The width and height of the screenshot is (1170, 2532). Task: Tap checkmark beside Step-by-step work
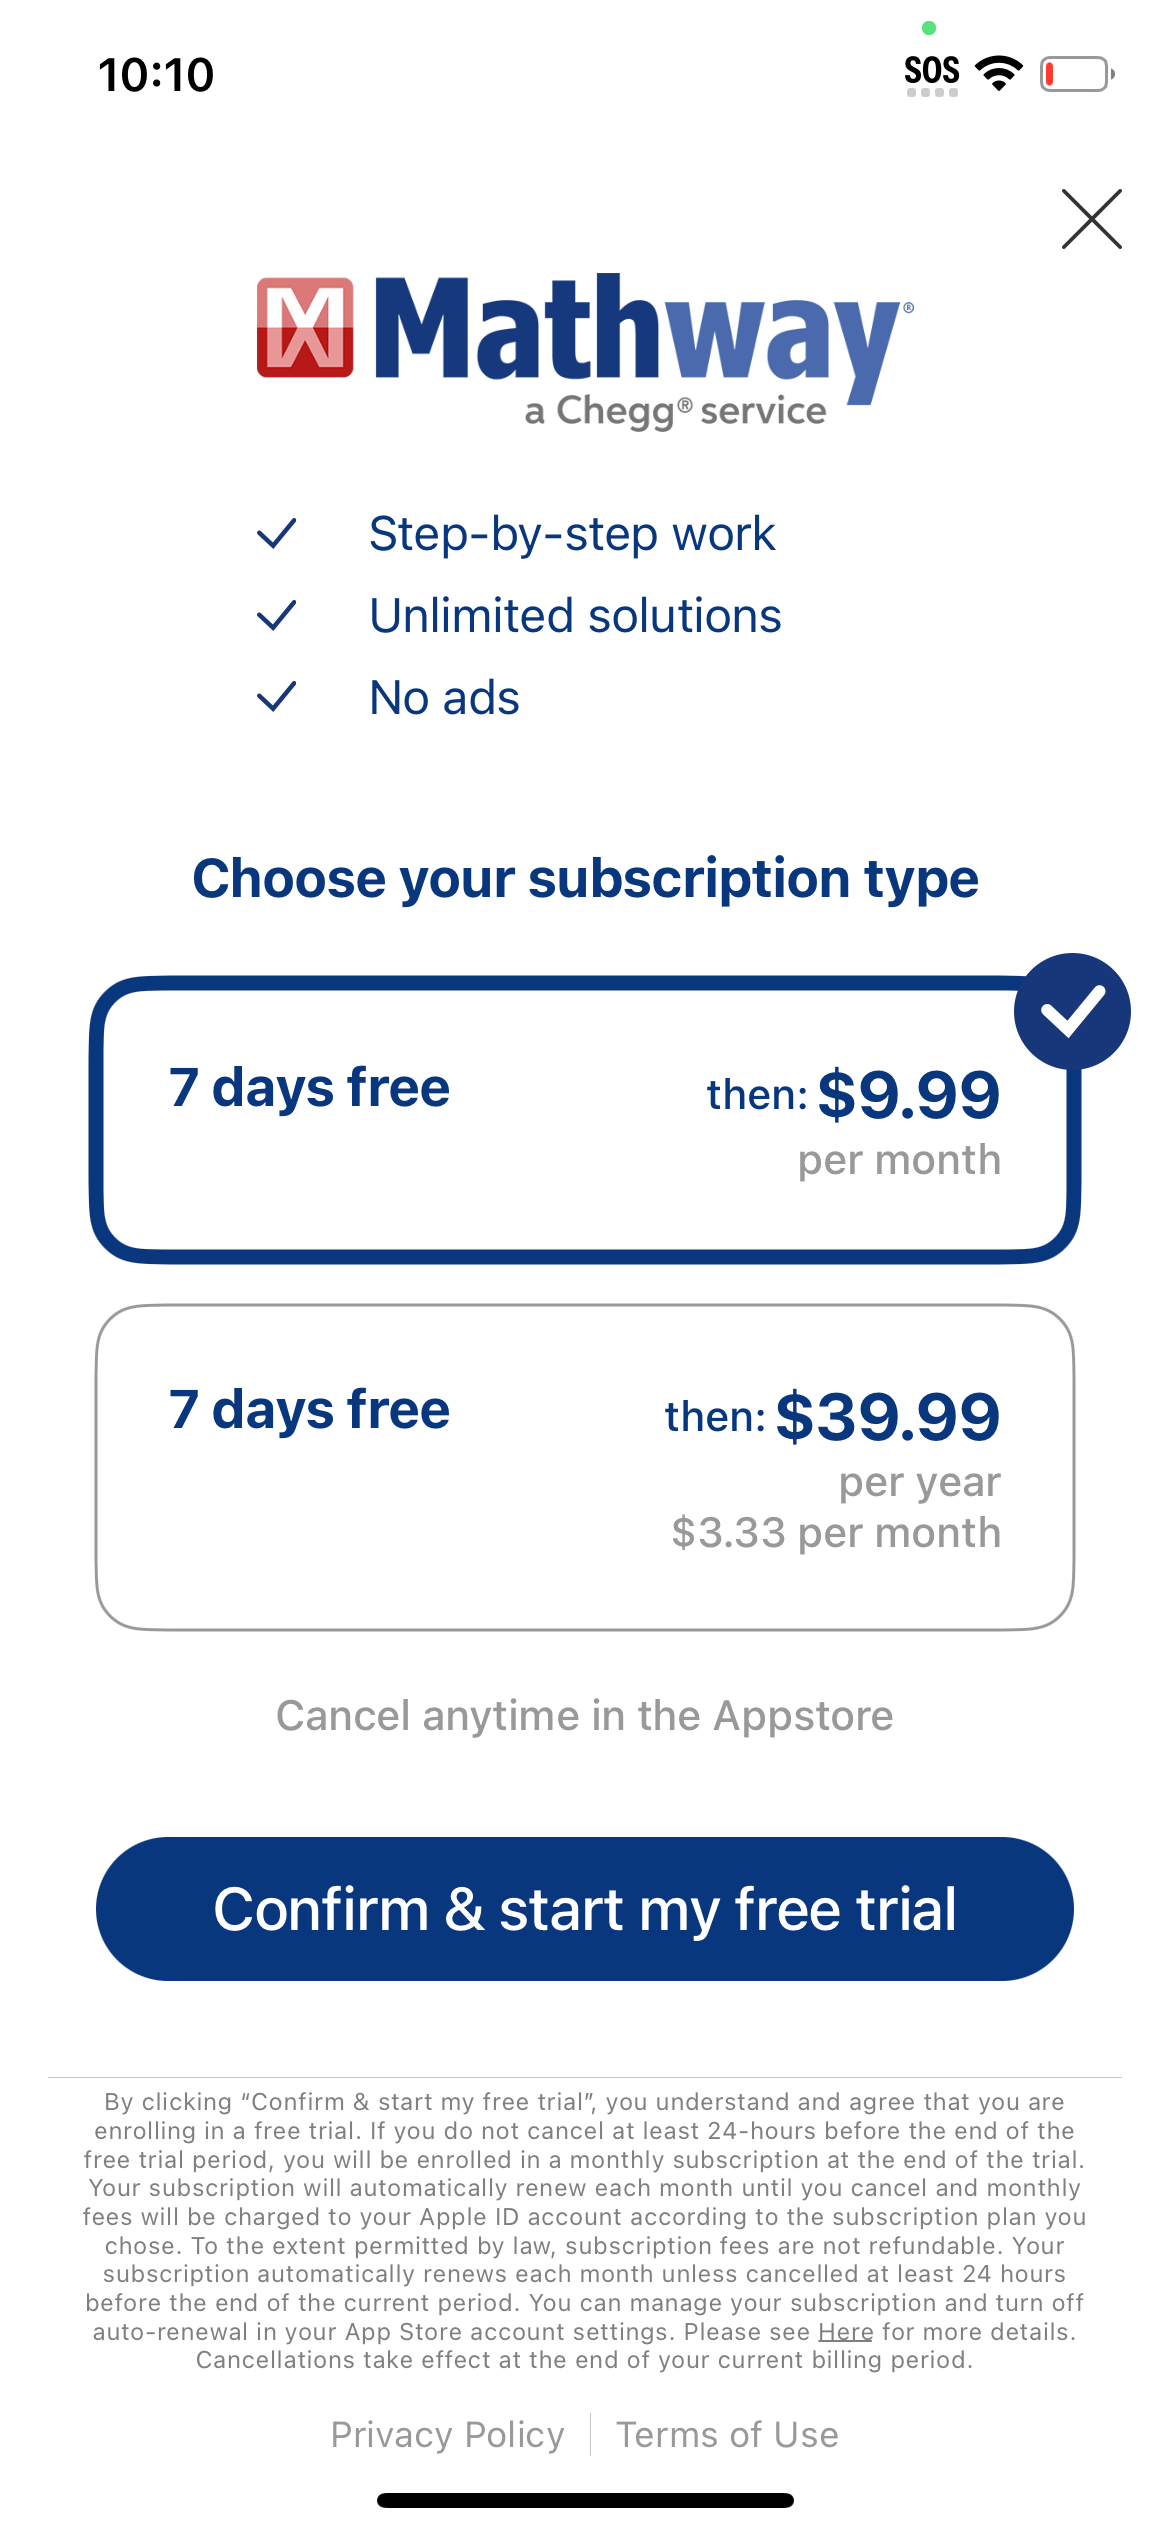point(276,534)
